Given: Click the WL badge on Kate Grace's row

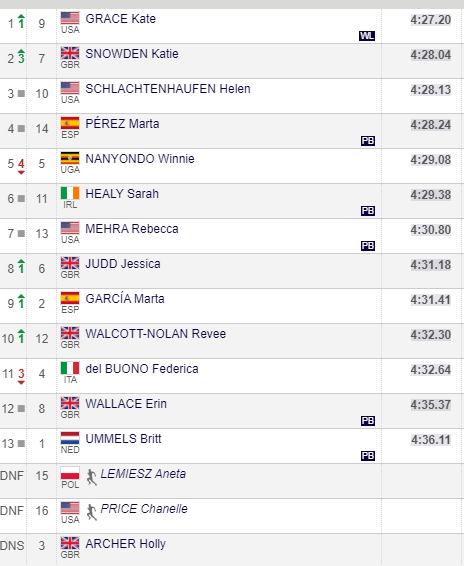Looking at the screenshot, I should click(x=367, y=36).
